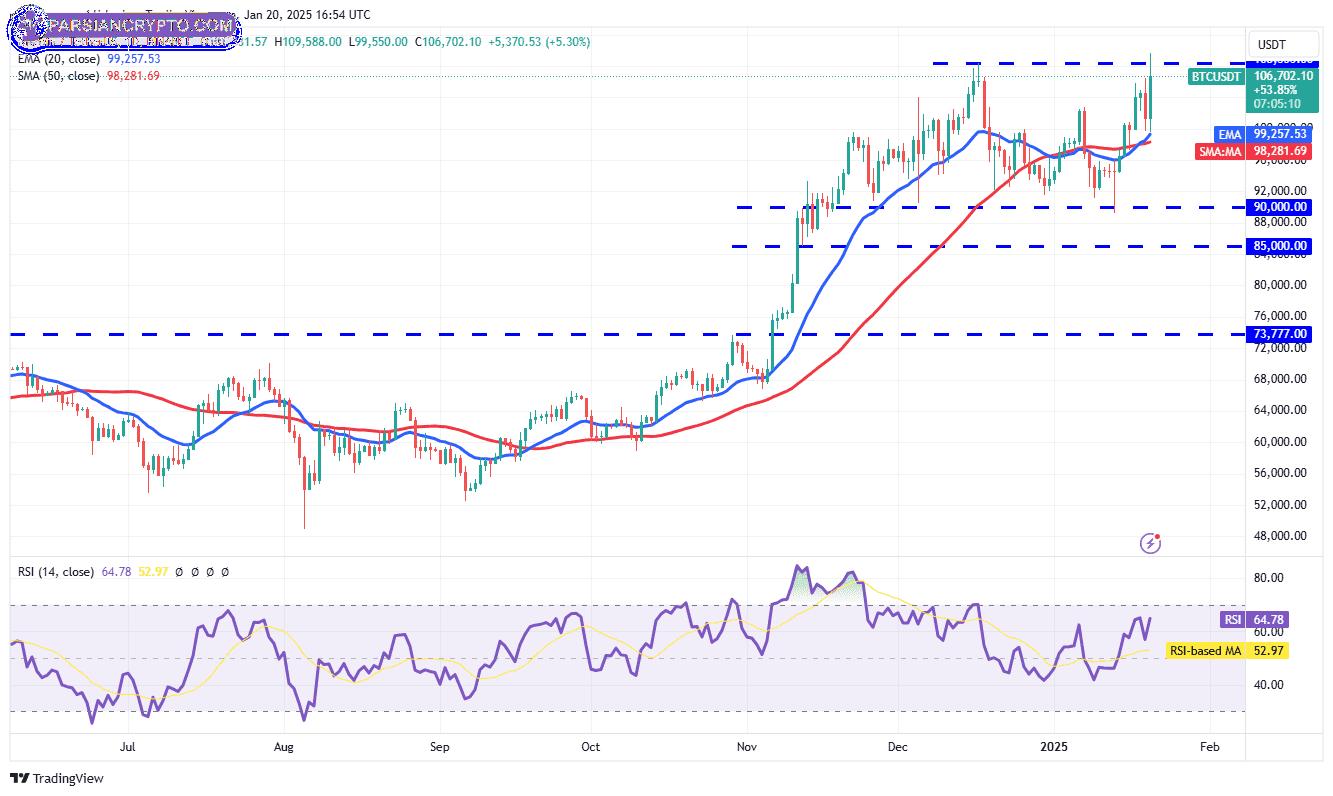Click the 73,777.00 horizontal line label
Viewport: 1333px width, 796px height.
(x=1281, y=334)
